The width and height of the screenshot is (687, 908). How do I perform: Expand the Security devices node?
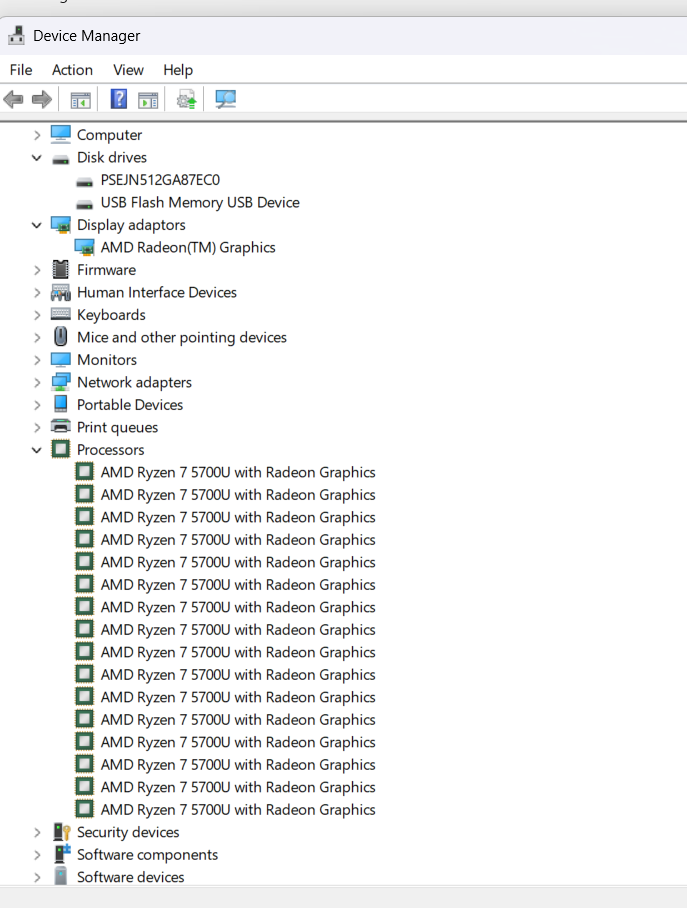(x=37, y=833)
